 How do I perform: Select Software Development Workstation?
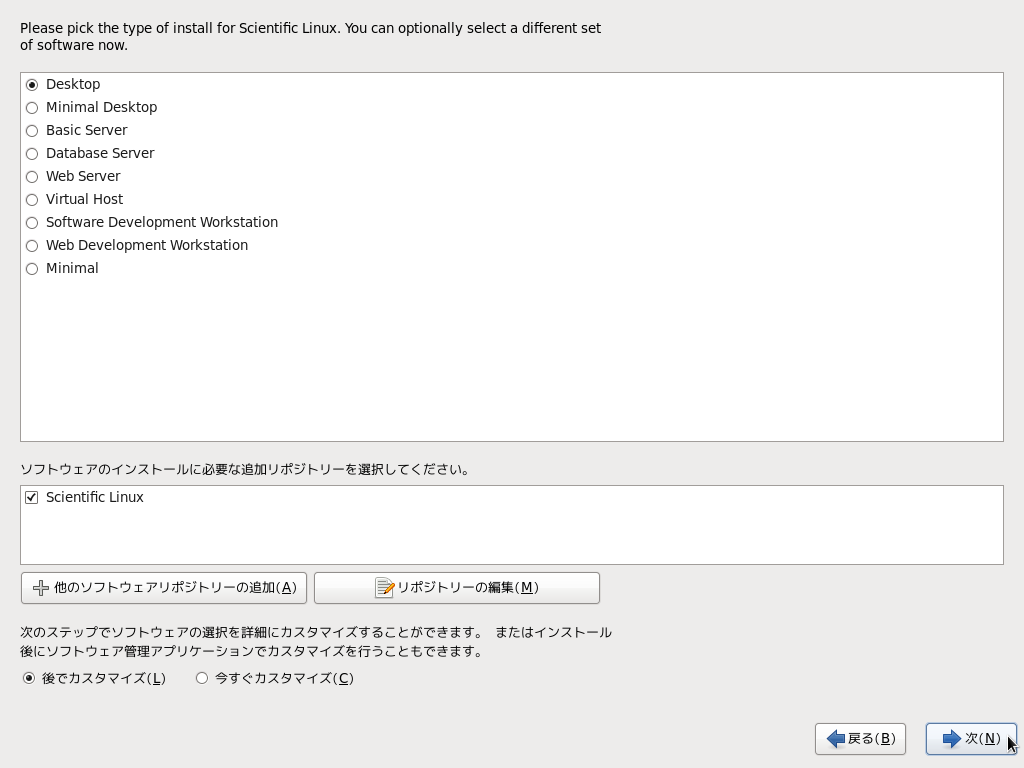coord(32,223)
